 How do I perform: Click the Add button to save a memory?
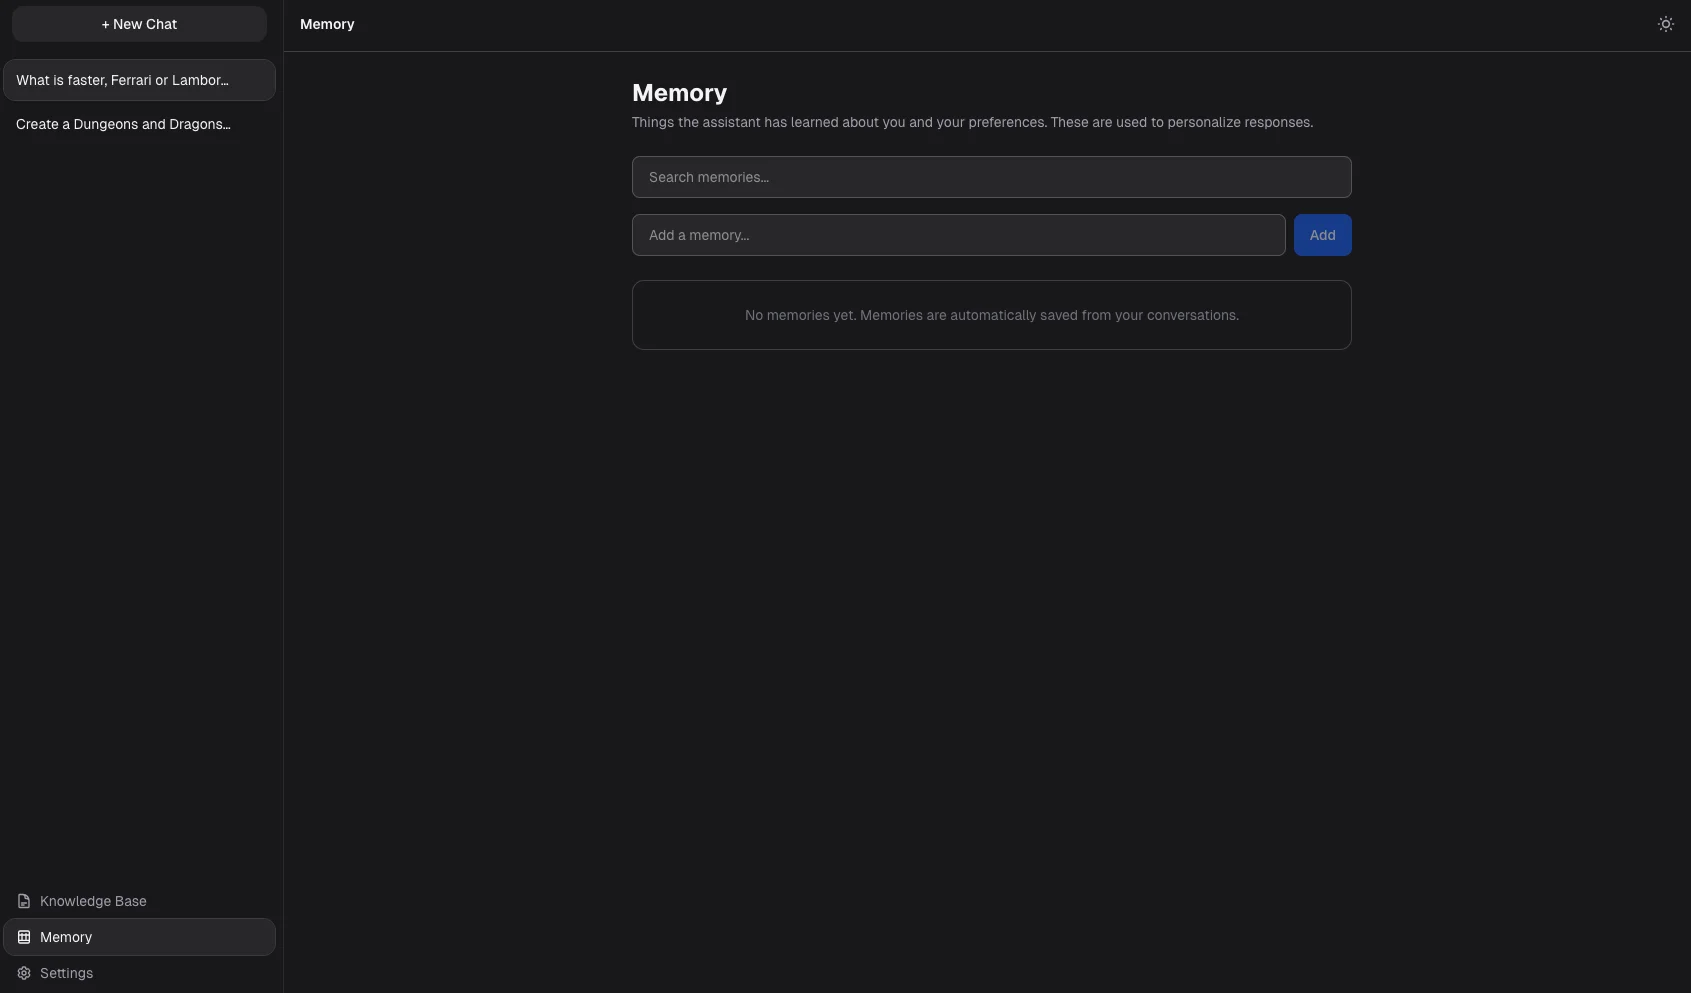pyautogui.click(x=1322, y=234)
